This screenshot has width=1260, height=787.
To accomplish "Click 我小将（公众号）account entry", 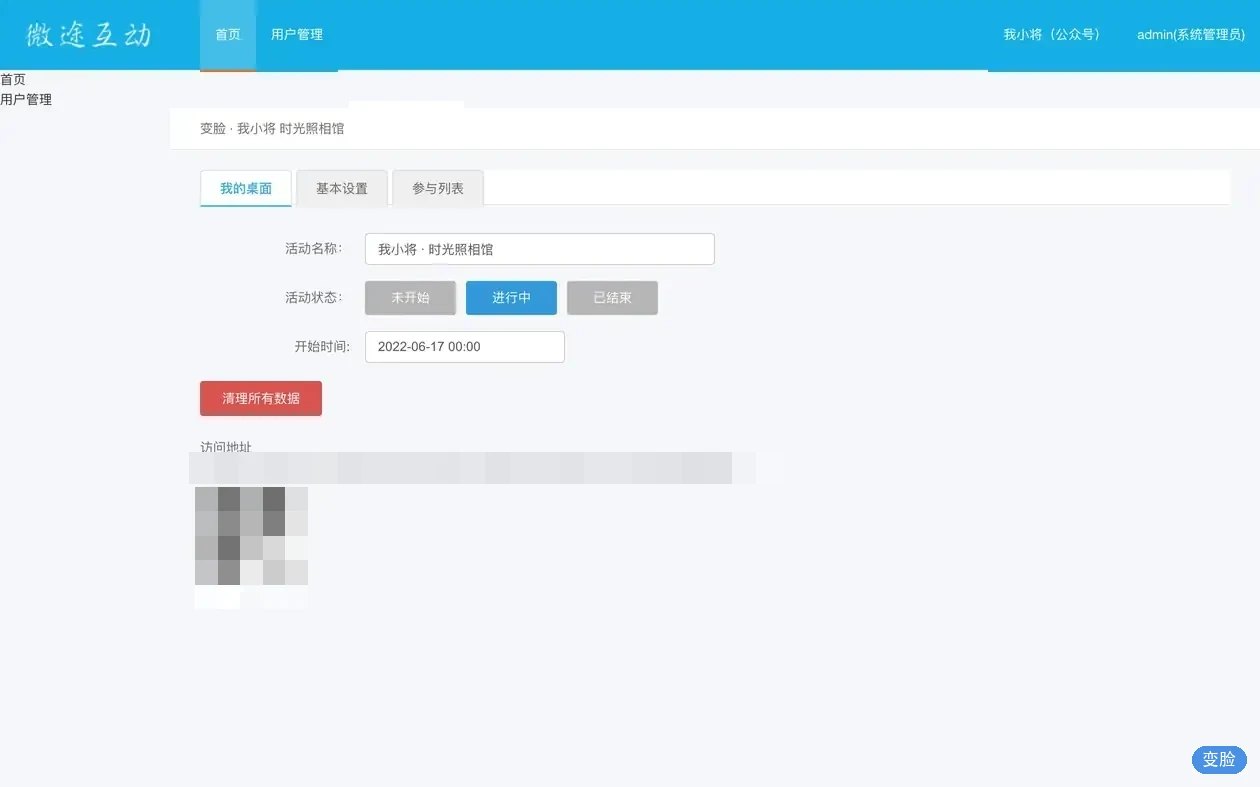I will [1054, 35].
